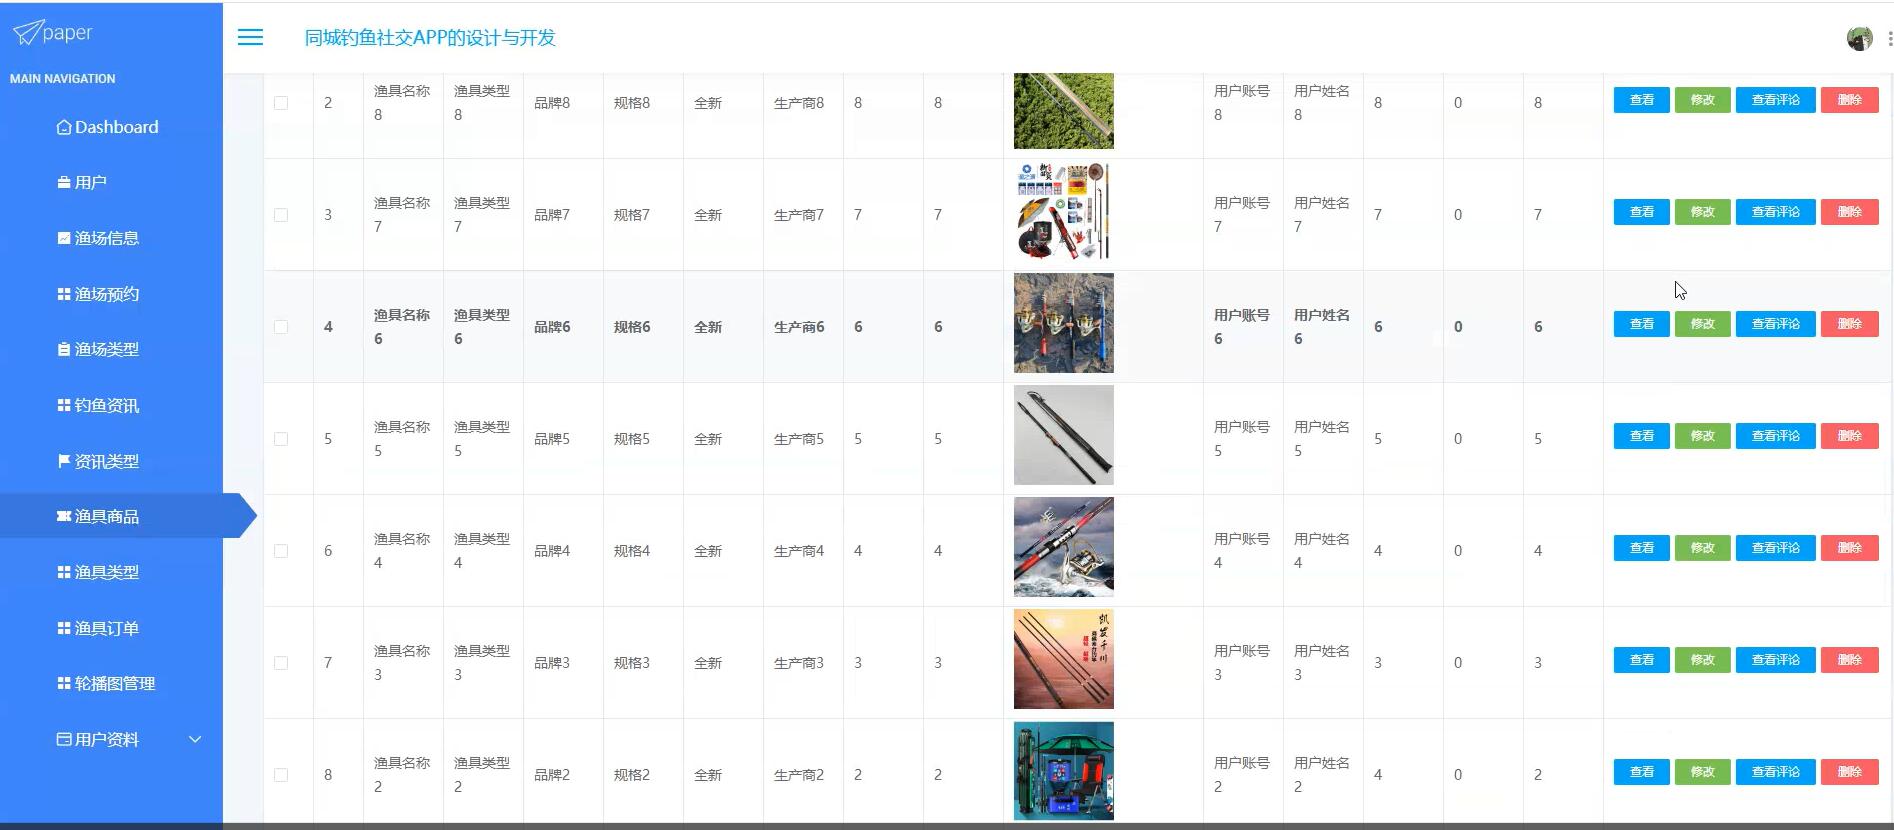The width and height of the screenshot is (1894, 830).
Task: Click 查看 button for 渔具名称5
Action: [x=1641, y=436]
